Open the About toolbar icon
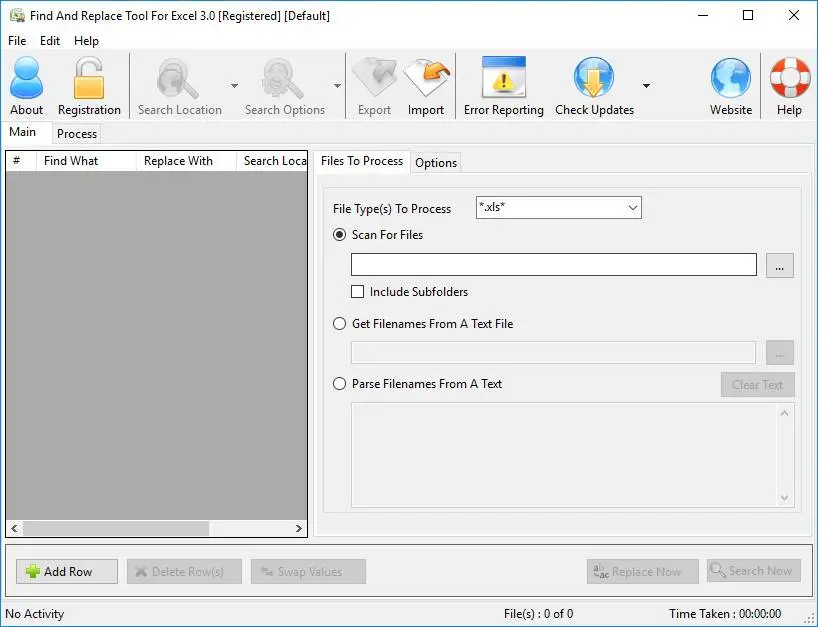Viewport: 818px width, 627px height. click(27, 86)
